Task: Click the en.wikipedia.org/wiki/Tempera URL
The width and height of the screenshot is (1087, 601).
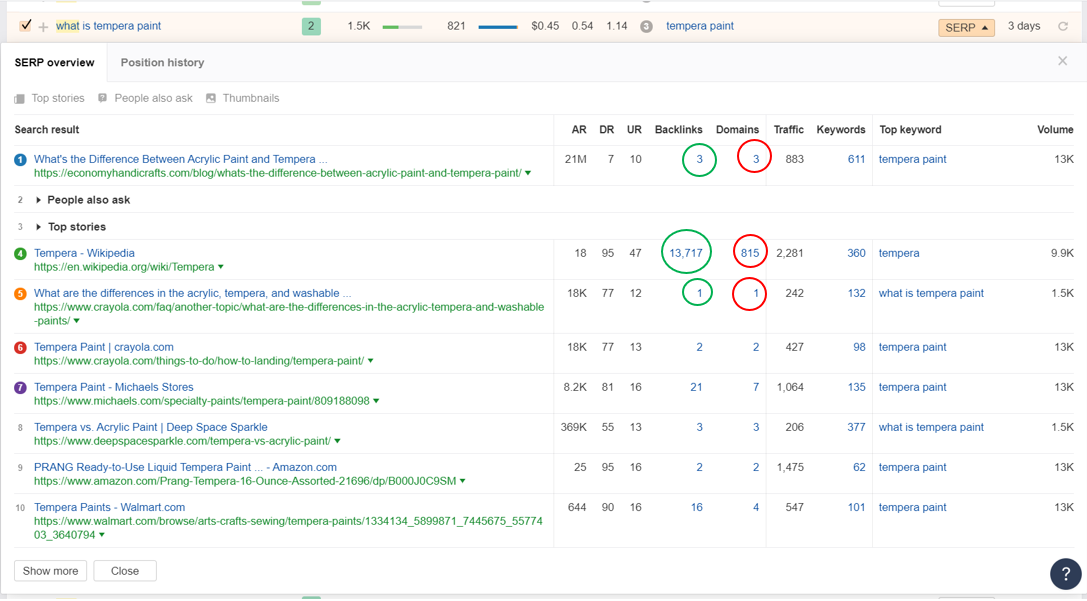Action: (x=124, y=267)
